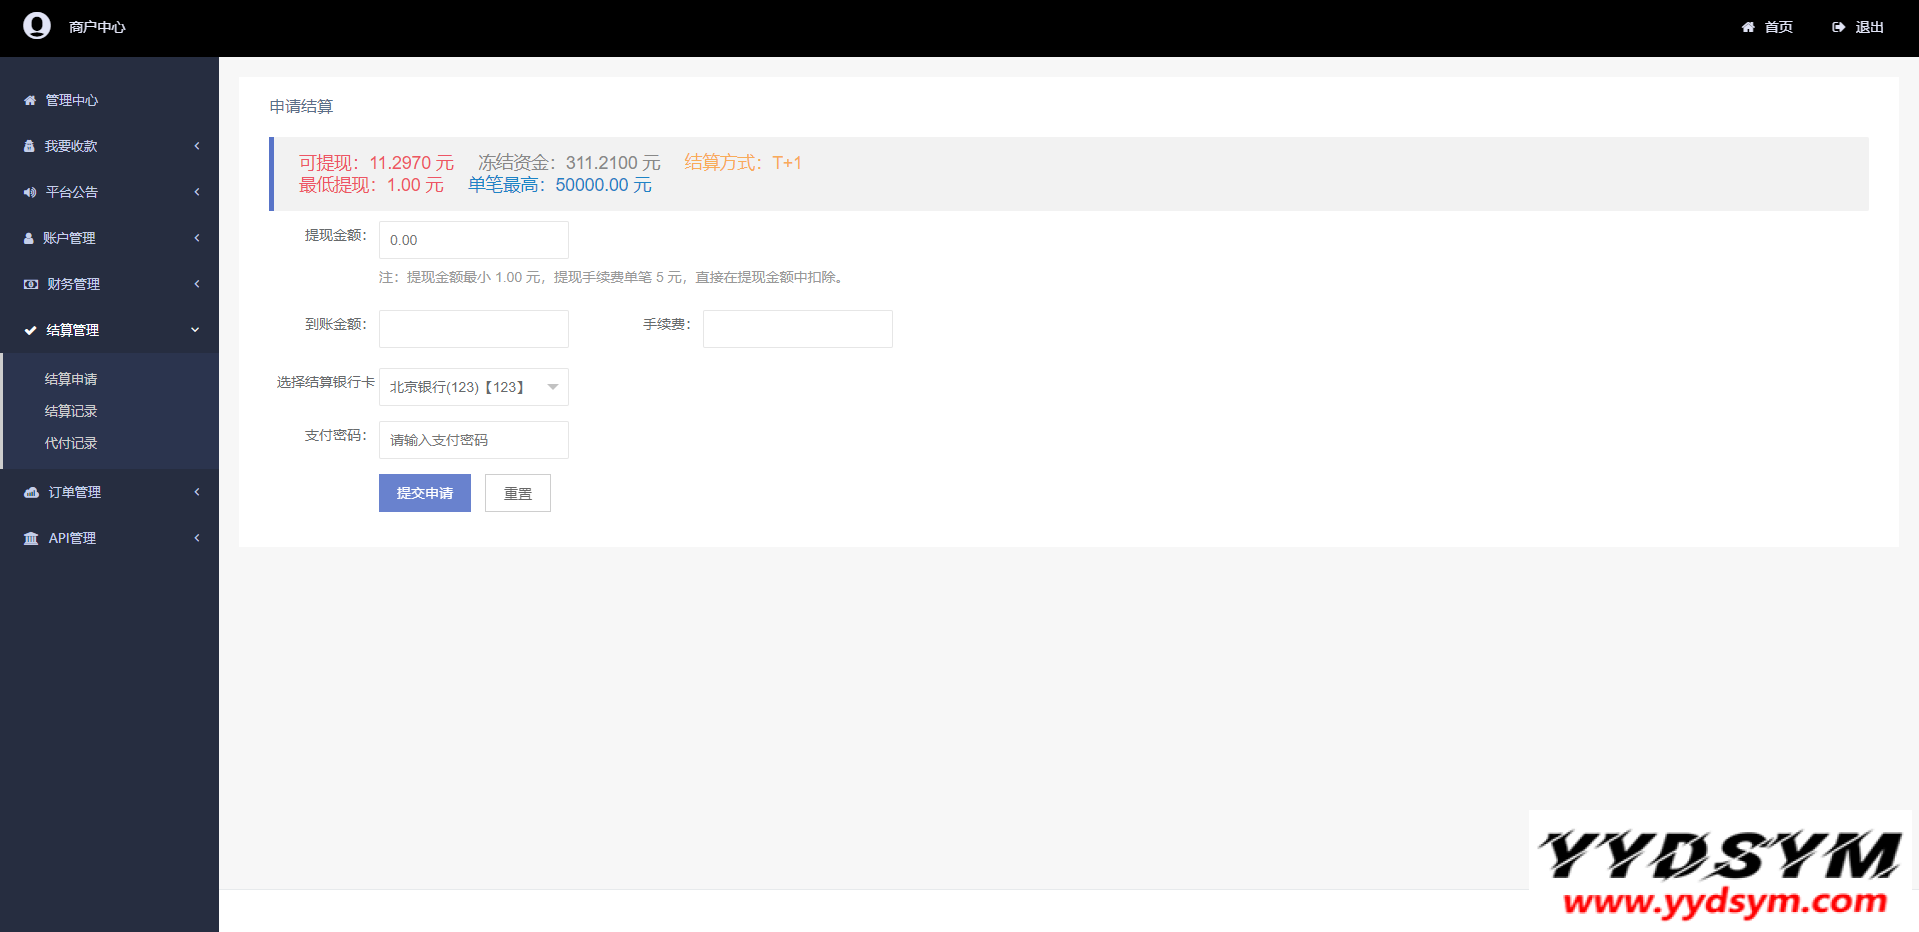Screen dimensions: 1919x932
Task: Select 结算申请 submenu item
Action: pyautogui.click(x=71, y=379)
